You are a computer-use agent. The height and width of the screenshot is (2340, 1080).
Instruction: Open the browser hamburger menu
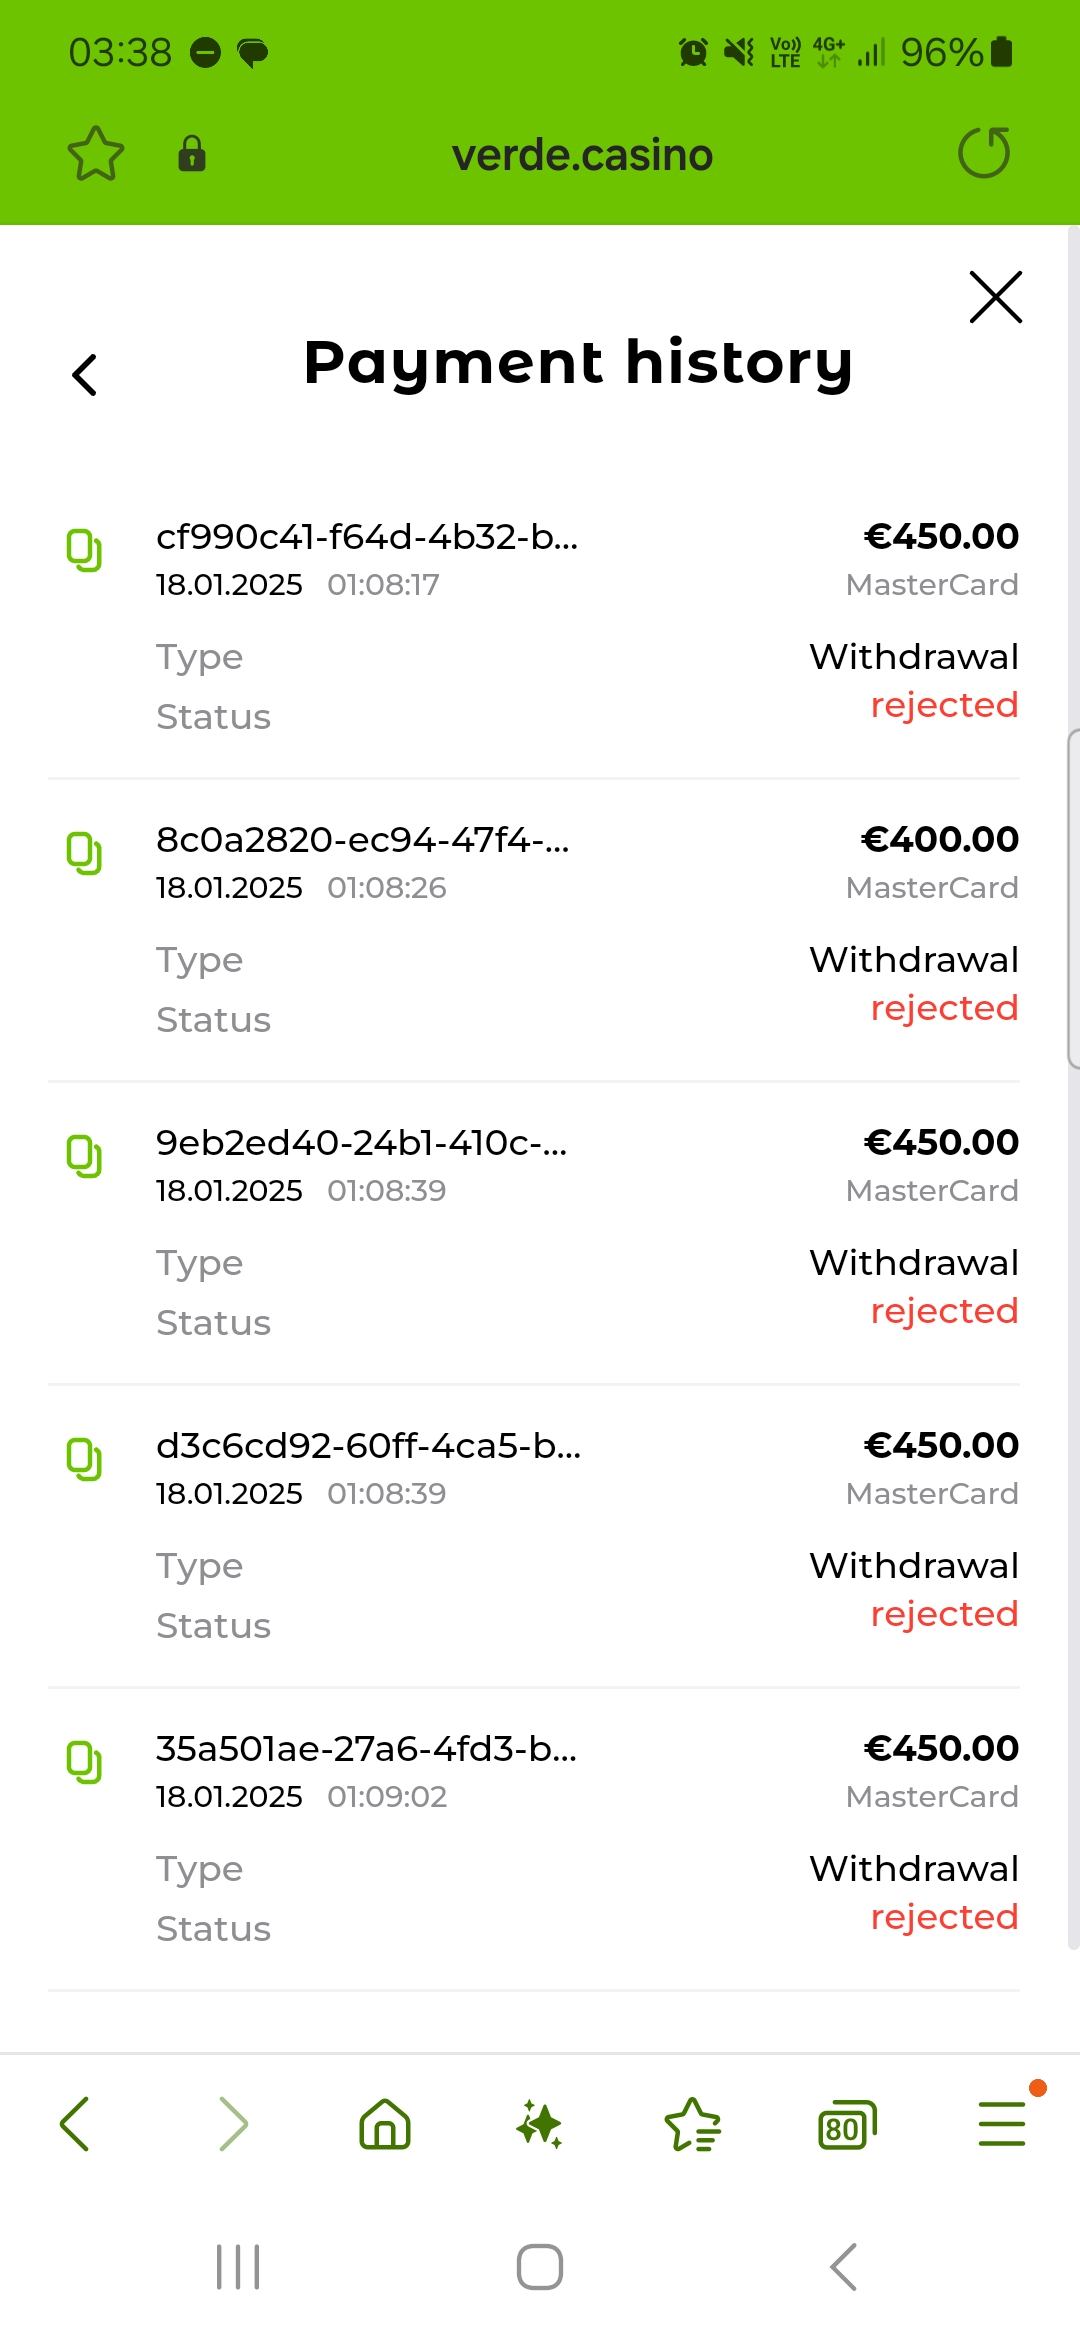1001,2124
